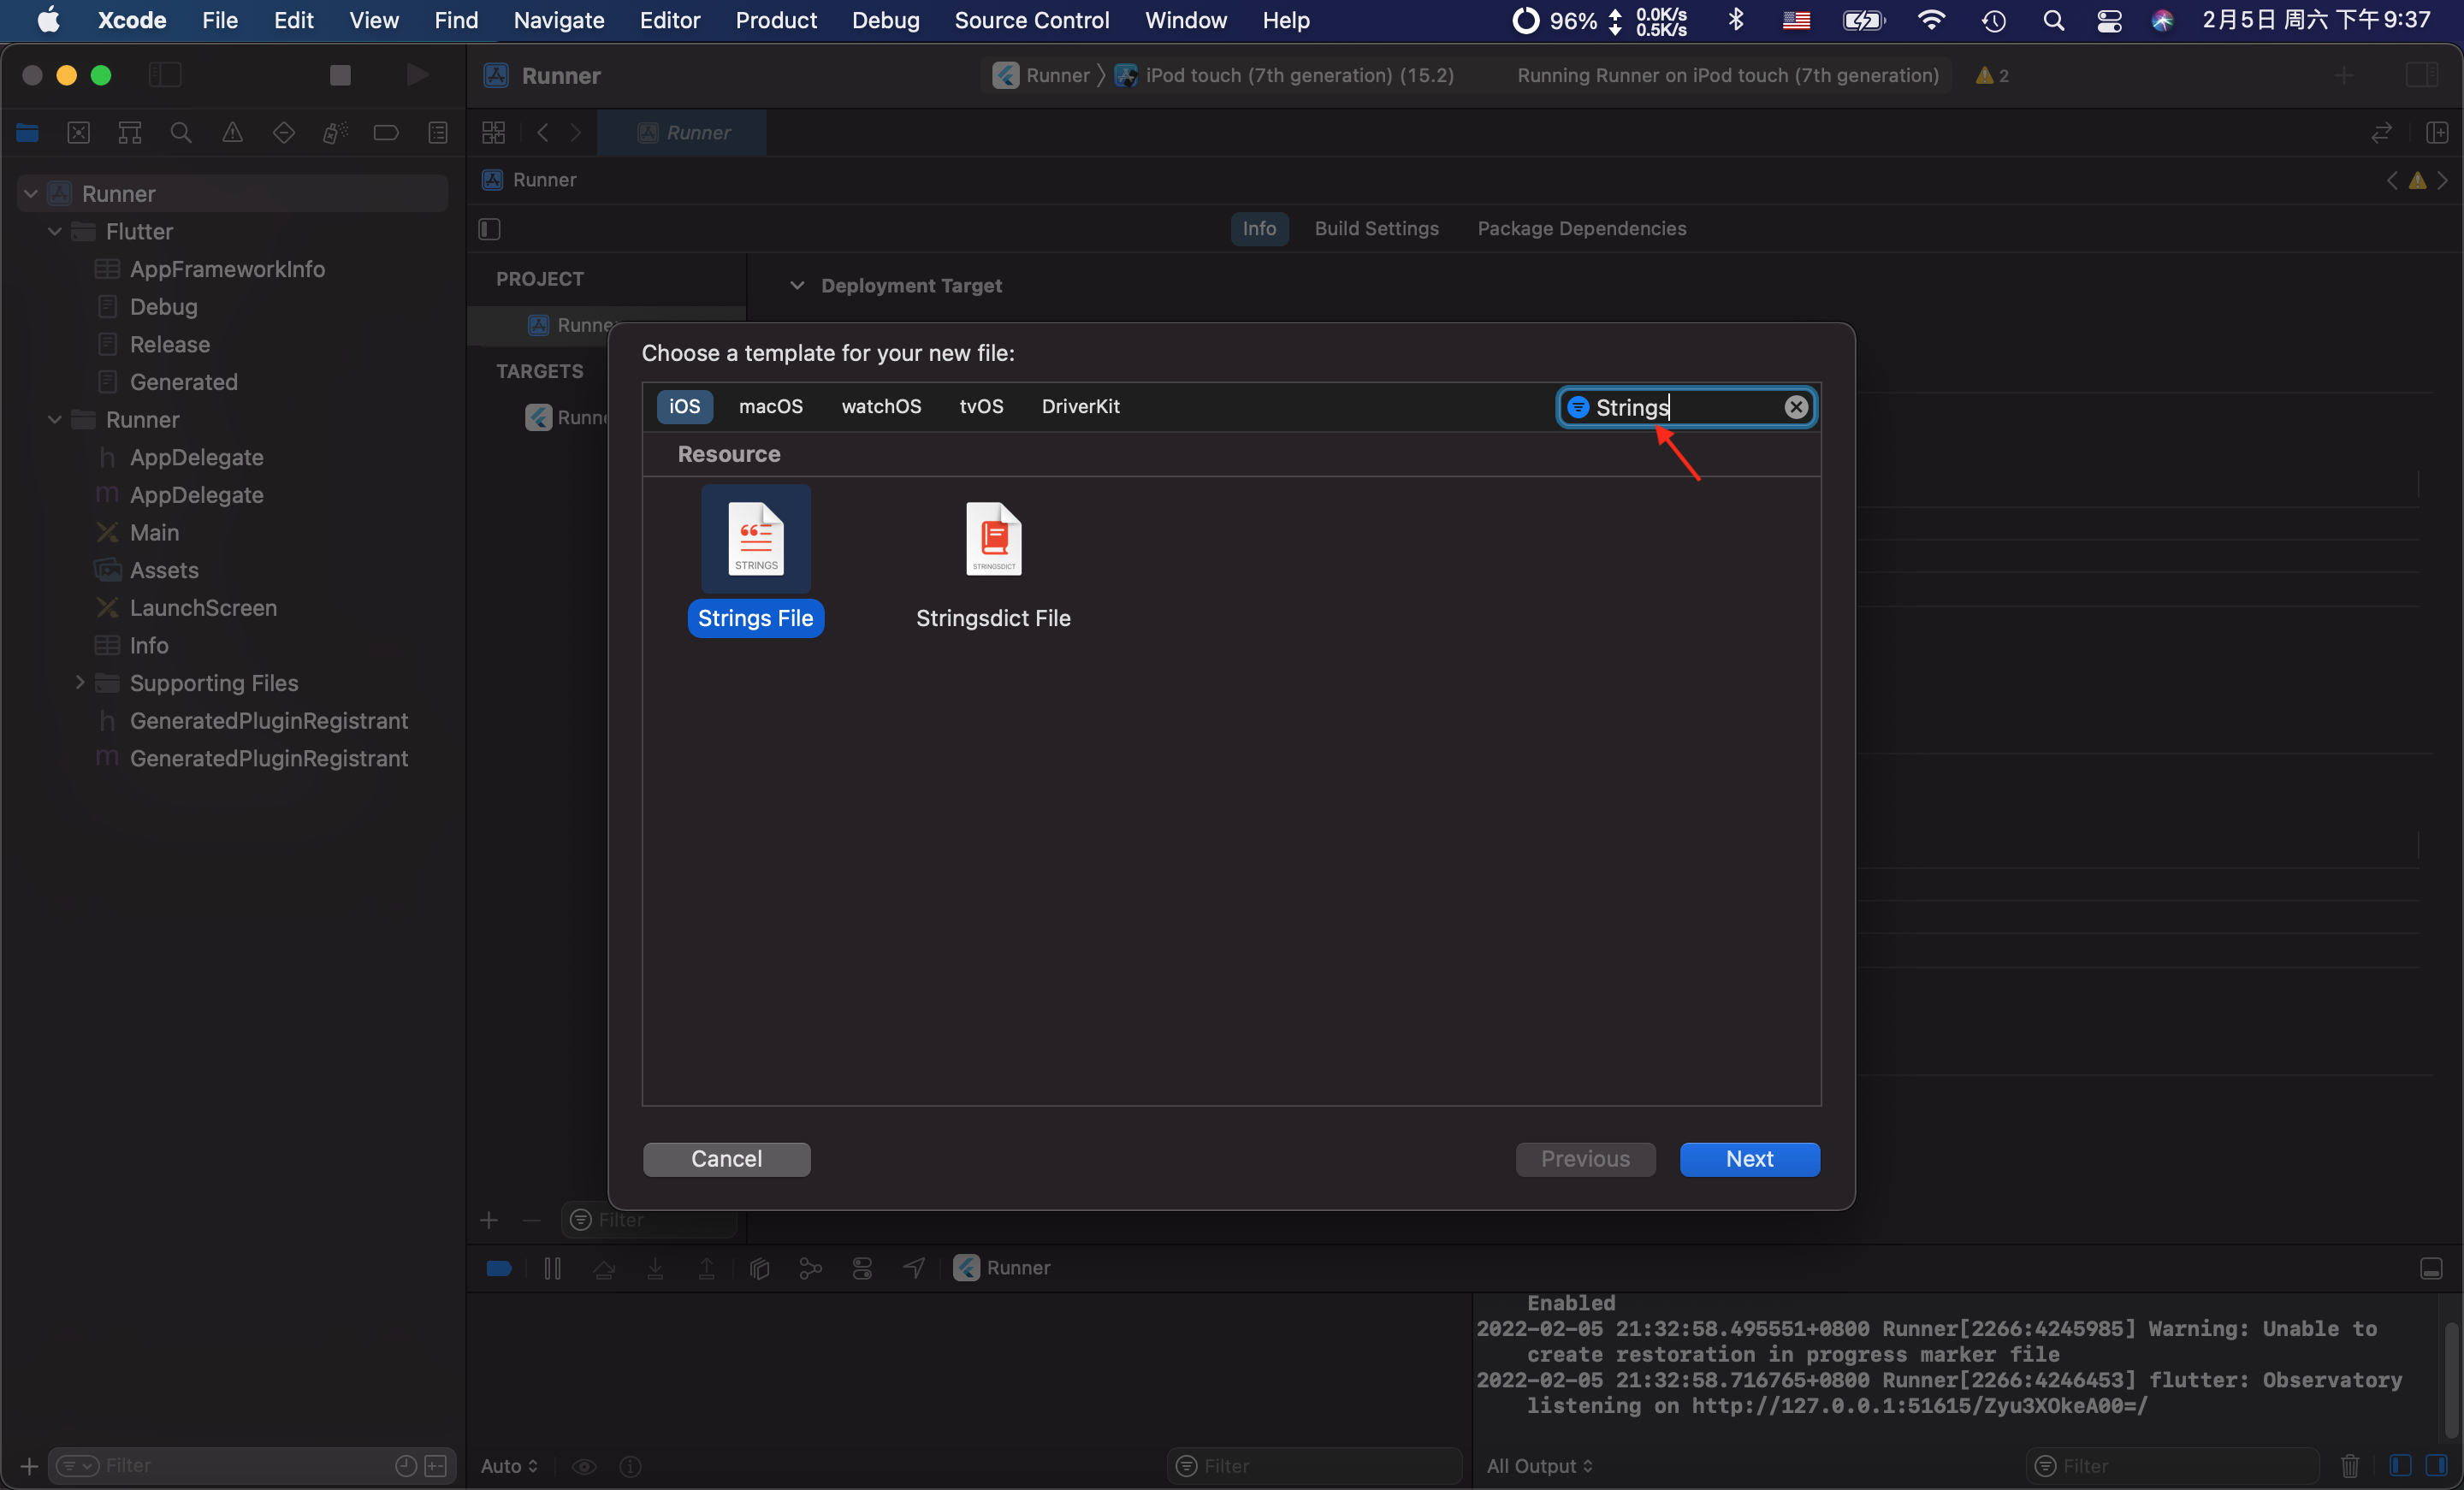Switch to the tvOS platform tab
Image resolution: width=2464 pixels, height=1490 pixels.
click(x=981, y=406)
